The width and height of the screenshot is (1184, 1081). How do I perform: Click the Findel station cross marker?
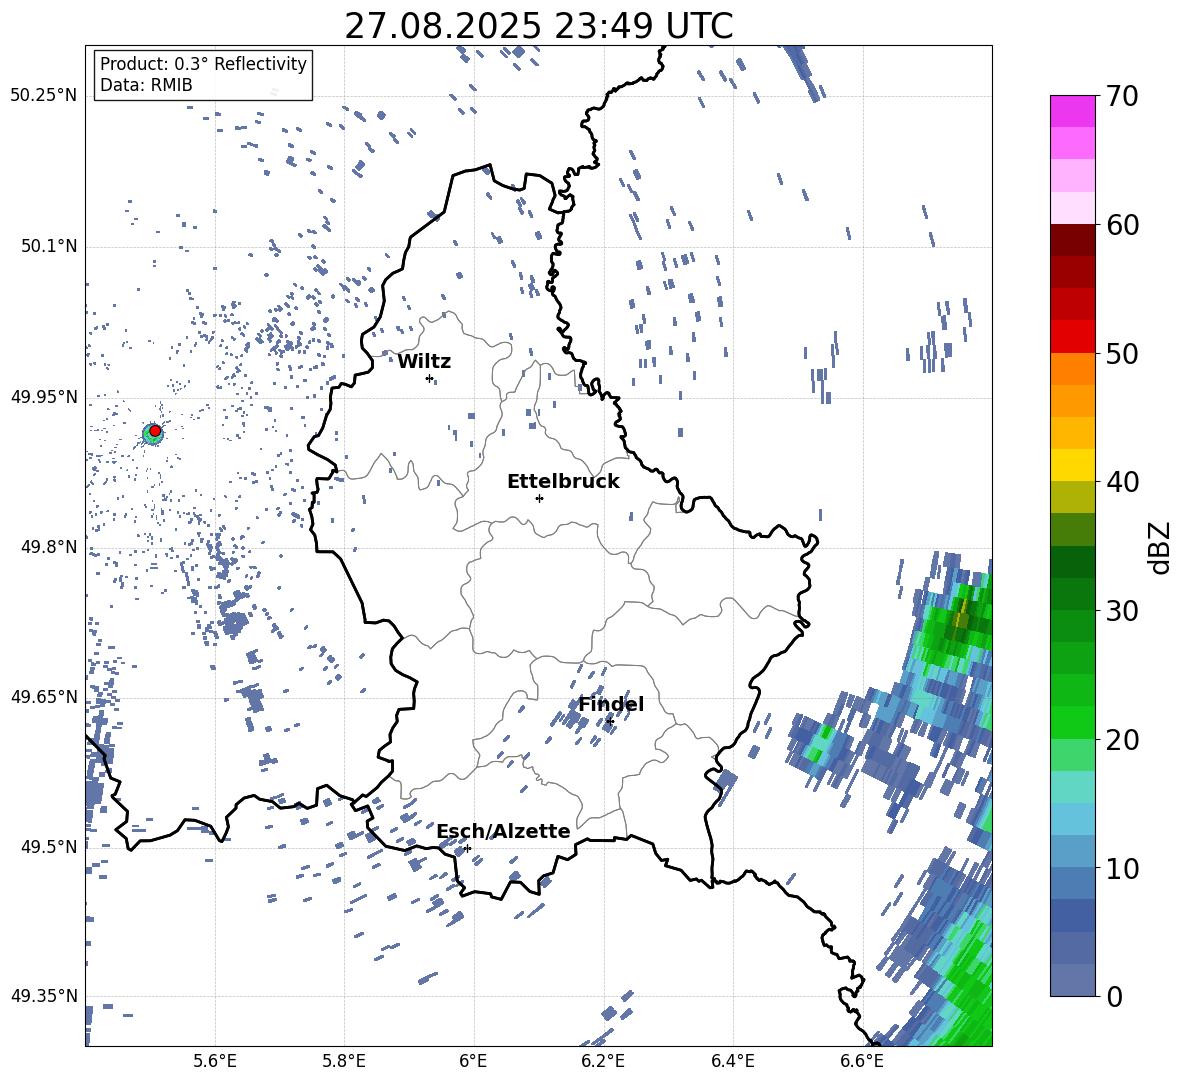610,722
